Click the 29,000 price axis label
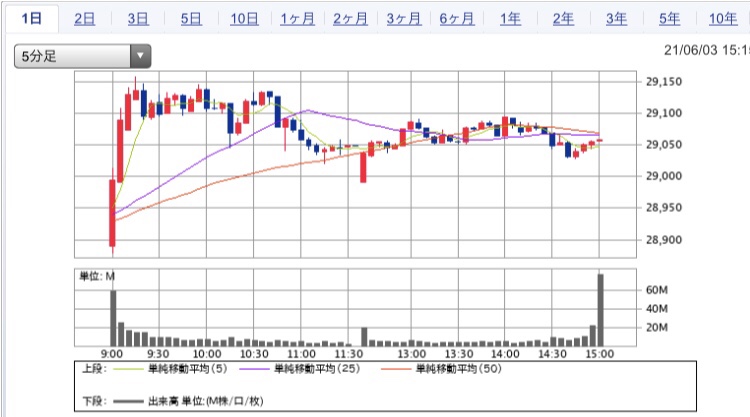750x417 pixels. 664,176
